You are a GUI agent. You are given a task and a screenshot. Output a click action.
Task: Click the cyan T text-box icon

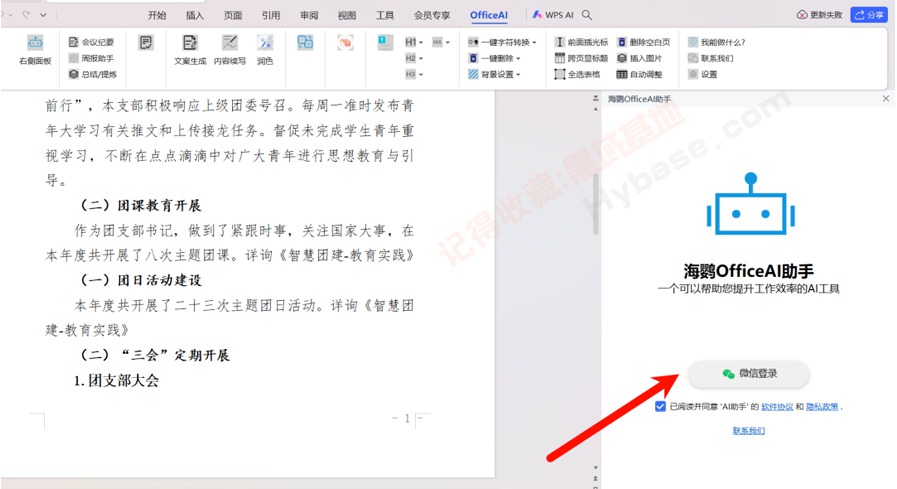(x=385, y=42)
